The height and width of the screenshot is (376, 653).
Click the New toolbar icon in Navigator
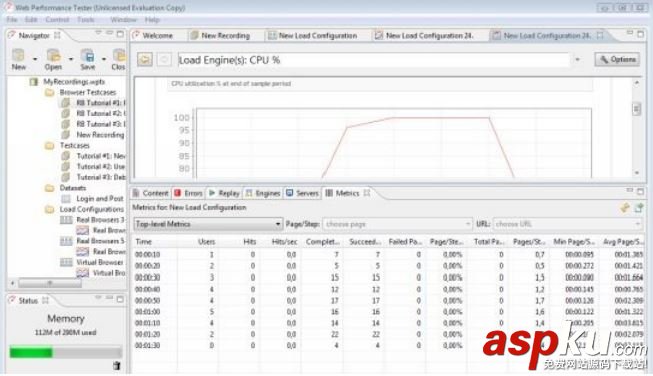[x=18, y=56]
